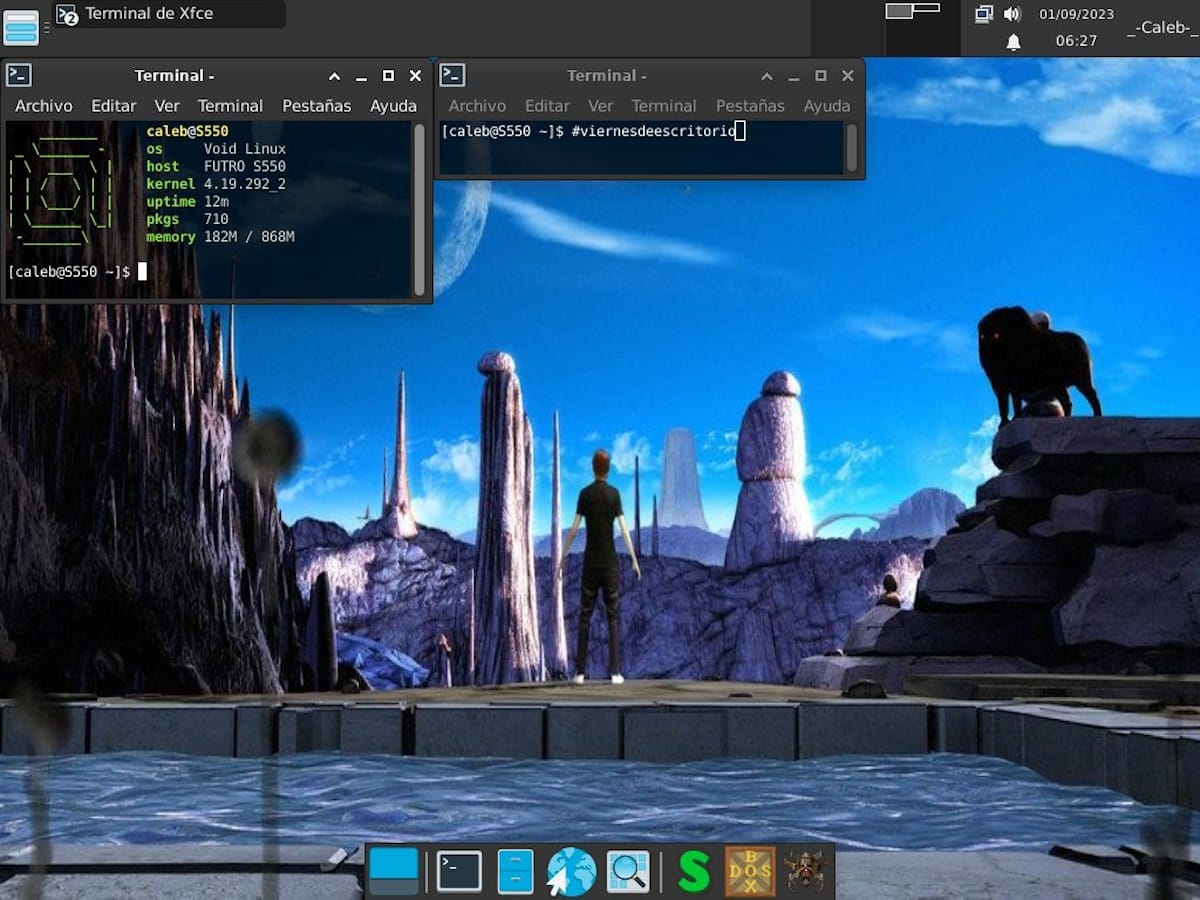Maximize the right terminal window
This screenshot has height=900, width=1200.
[x=821, y=76]
